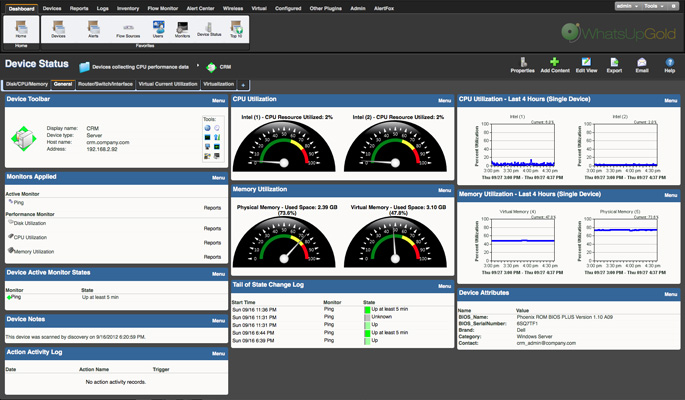Click the Home icon in the toolbar
Image resolution: width=685 pixels, height=400 pixels.
21,29
